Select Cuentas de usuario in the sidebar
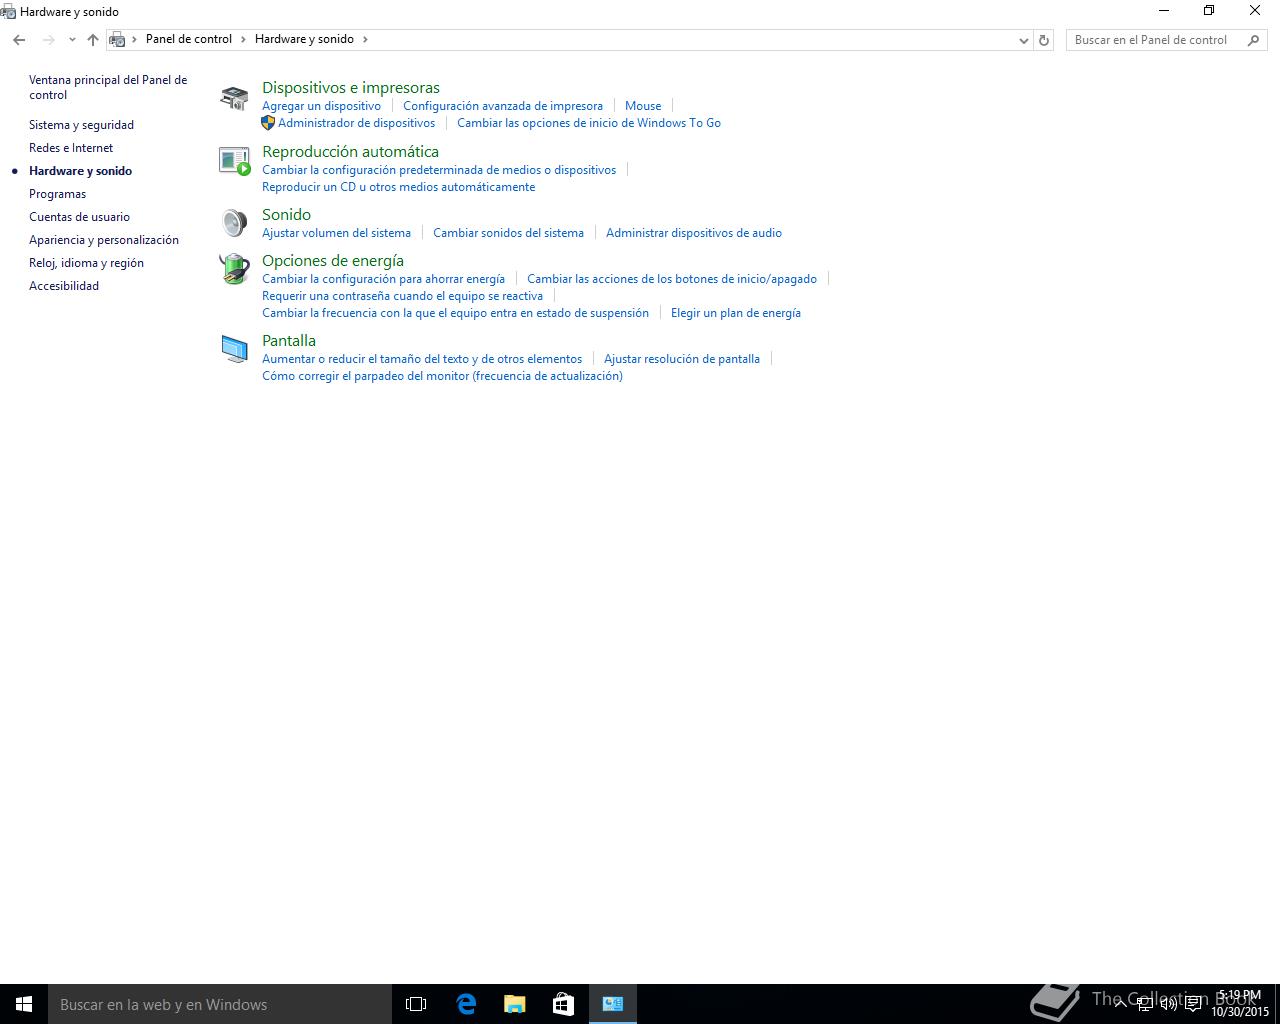 click(x=79, y=217)
